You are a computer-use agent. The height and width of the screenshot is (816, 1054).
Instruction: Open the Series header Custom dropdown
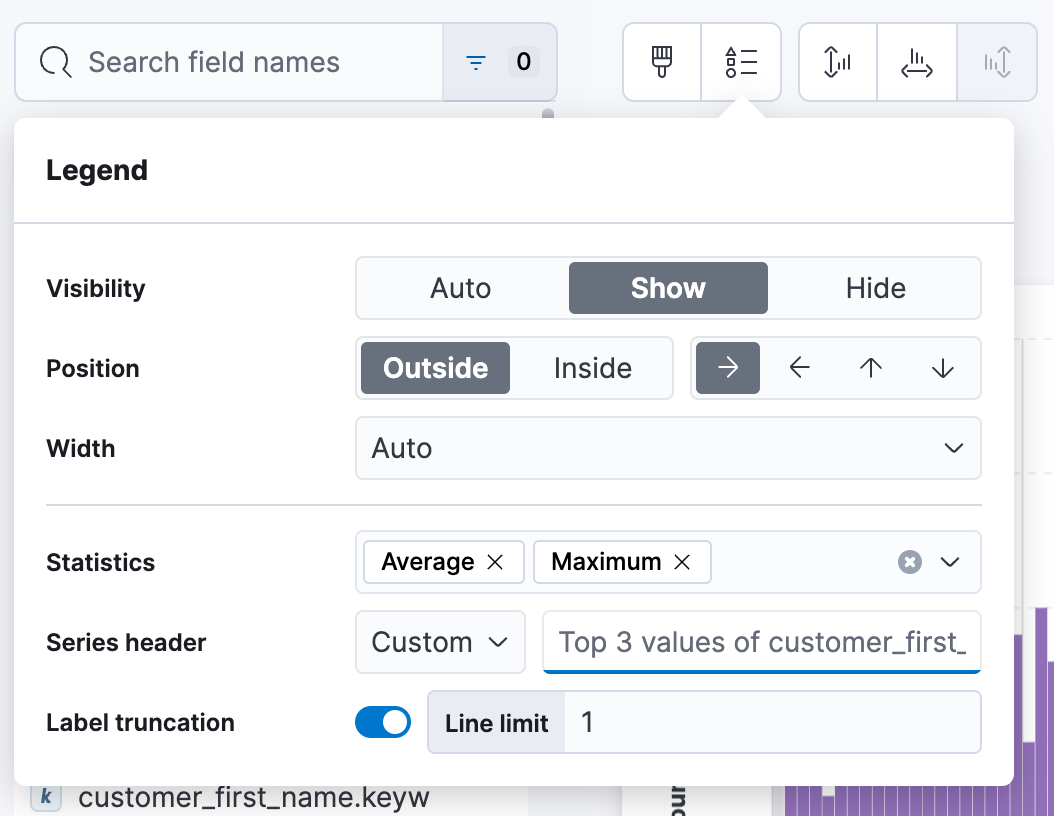pyautogui.click(x=440, y=642)
